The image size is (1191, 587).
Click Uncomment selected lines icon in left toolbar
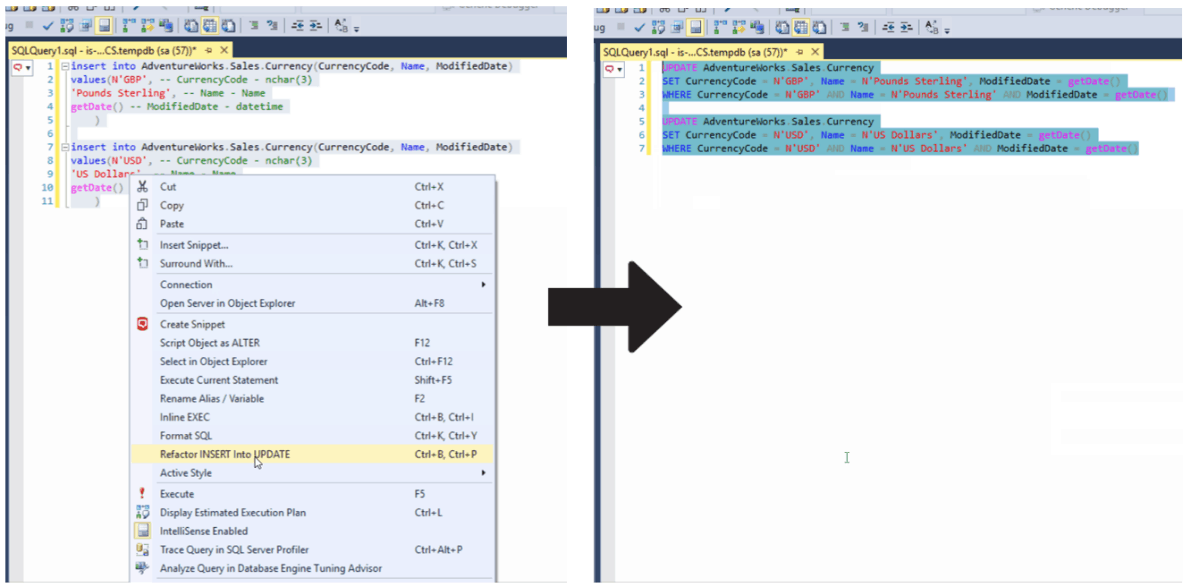[272, 26]
